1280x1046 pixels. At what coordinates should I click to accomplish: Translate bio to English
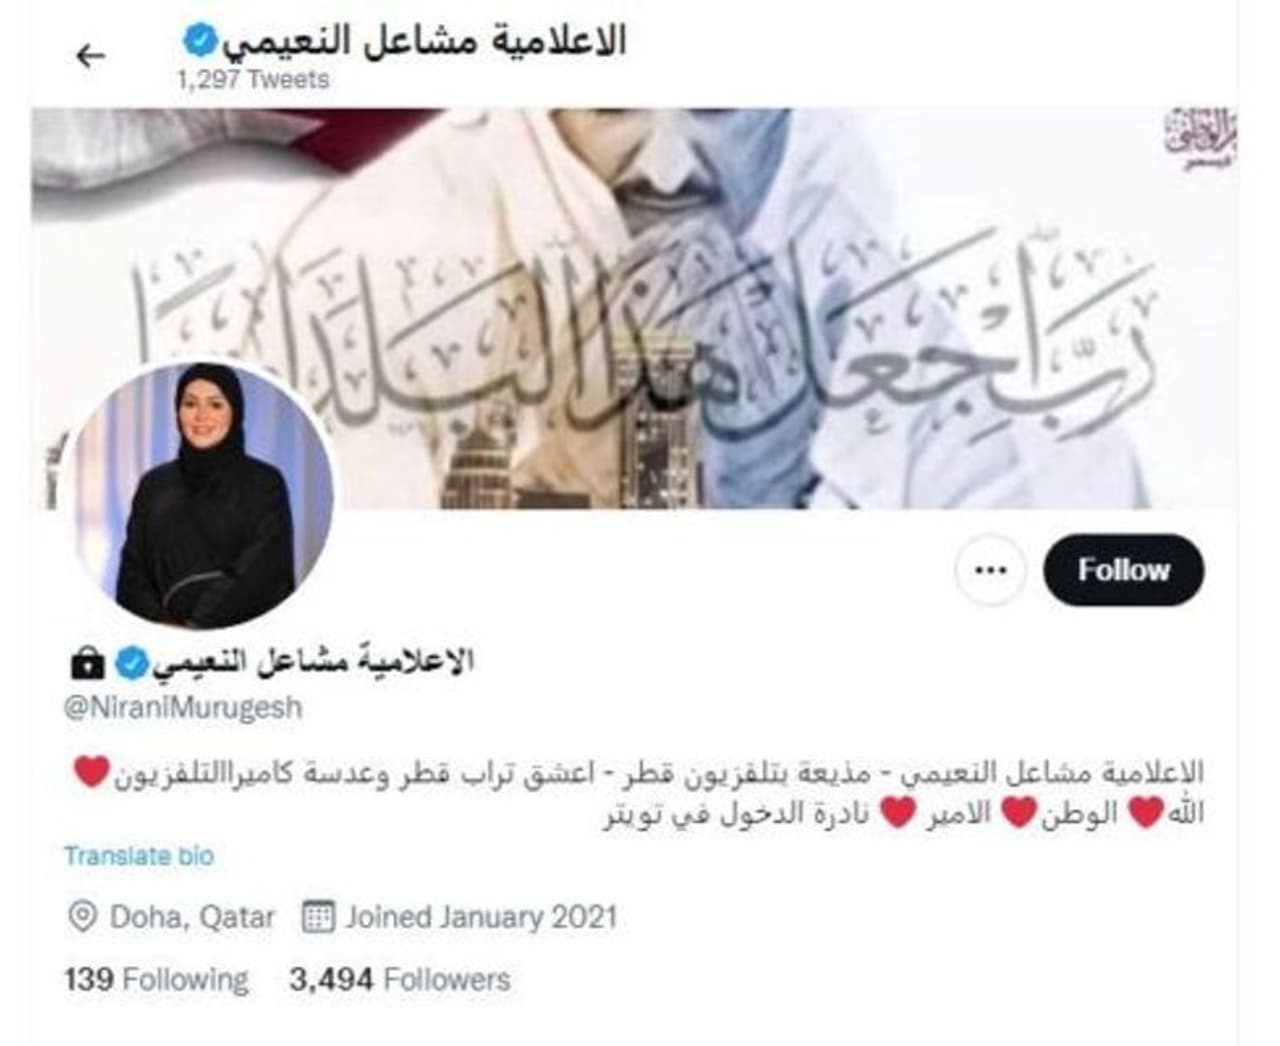(139, 856)
